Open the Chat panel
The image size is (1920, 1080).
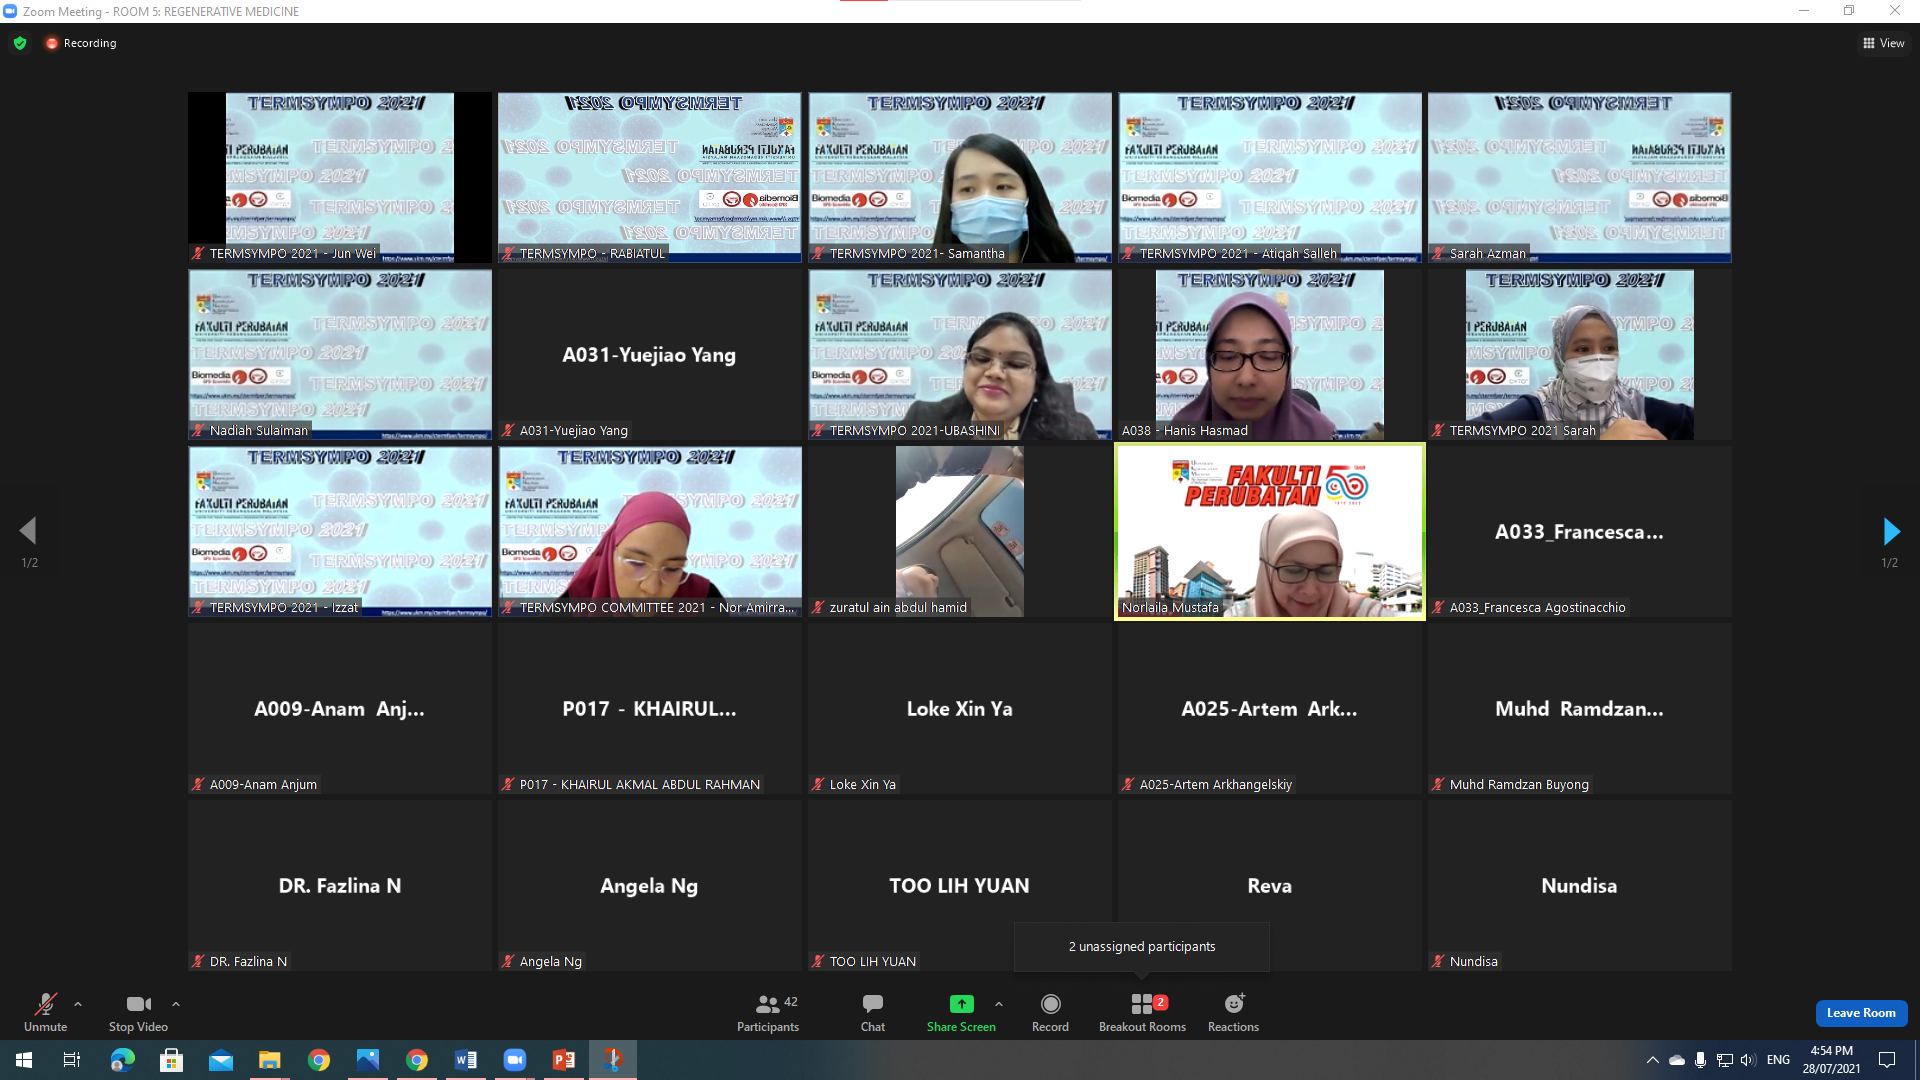click(872, 1012)
